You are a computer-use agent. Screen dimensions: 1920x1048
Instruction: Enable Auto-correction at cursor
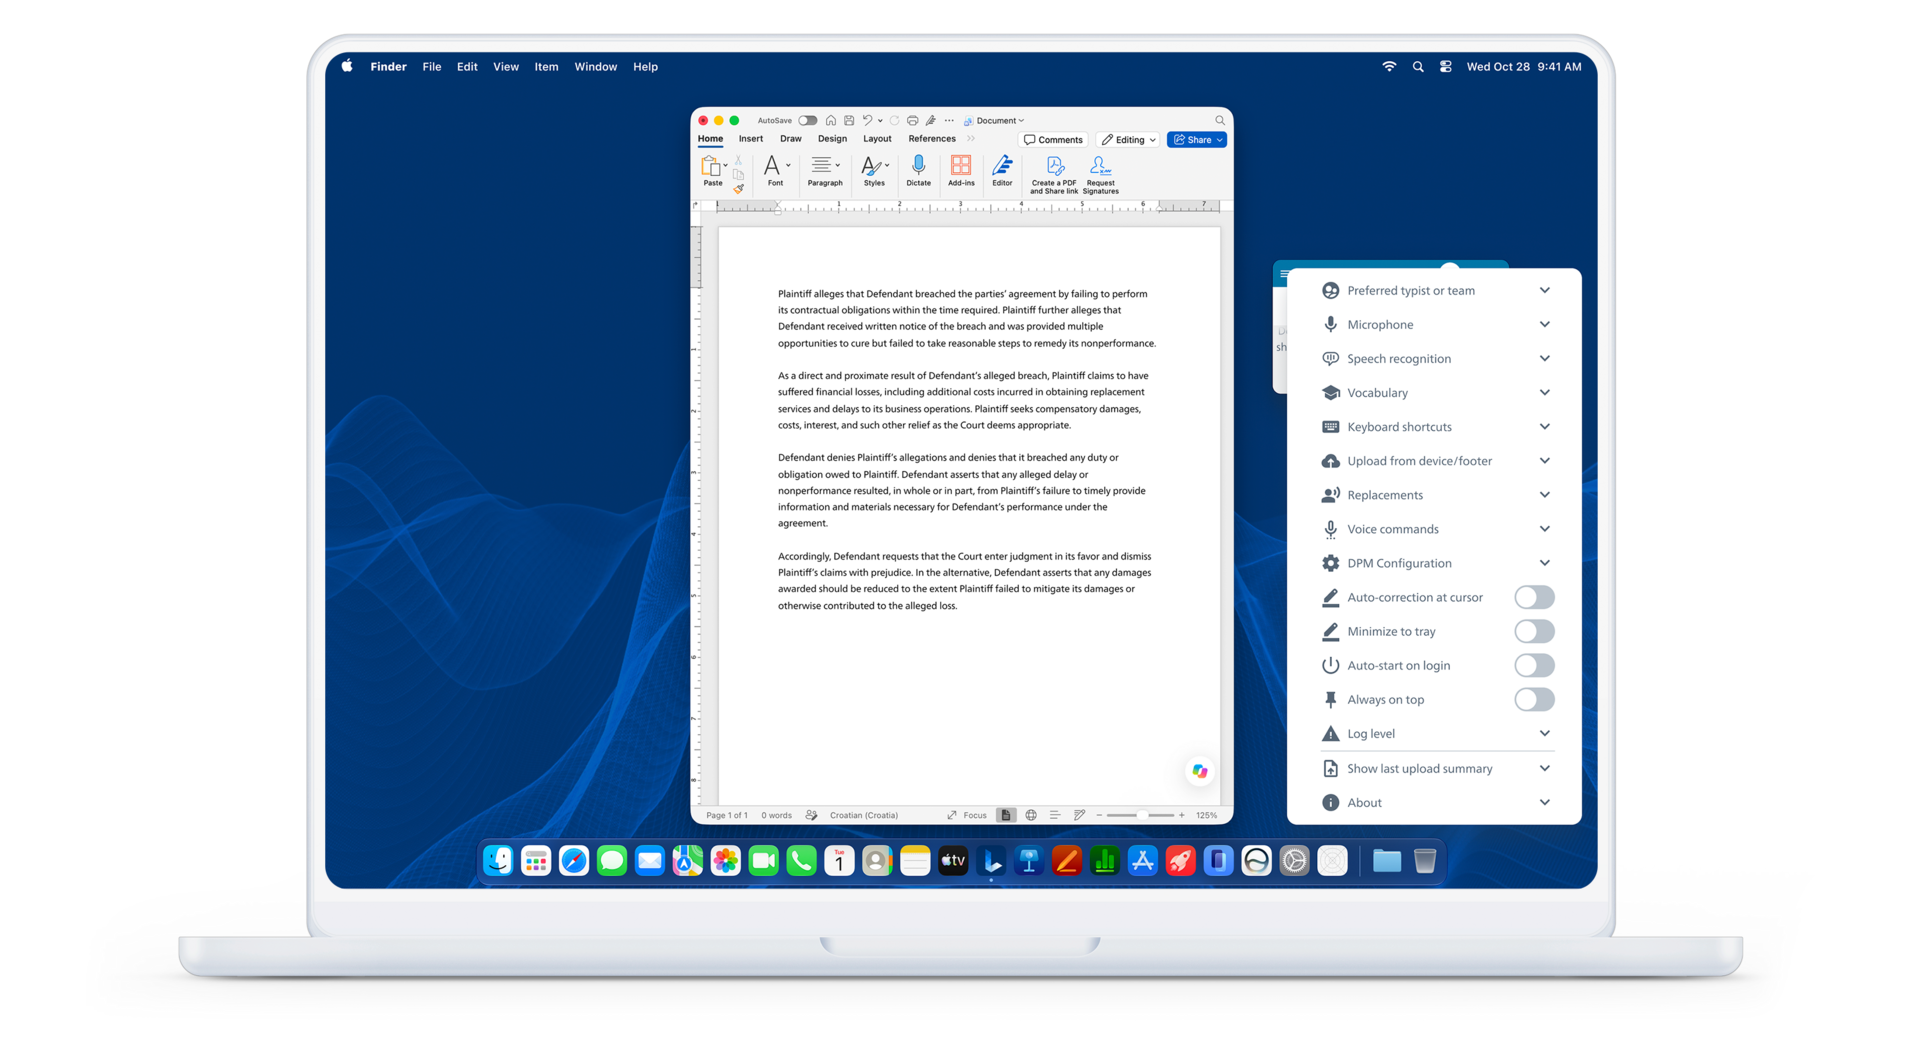1534,597
